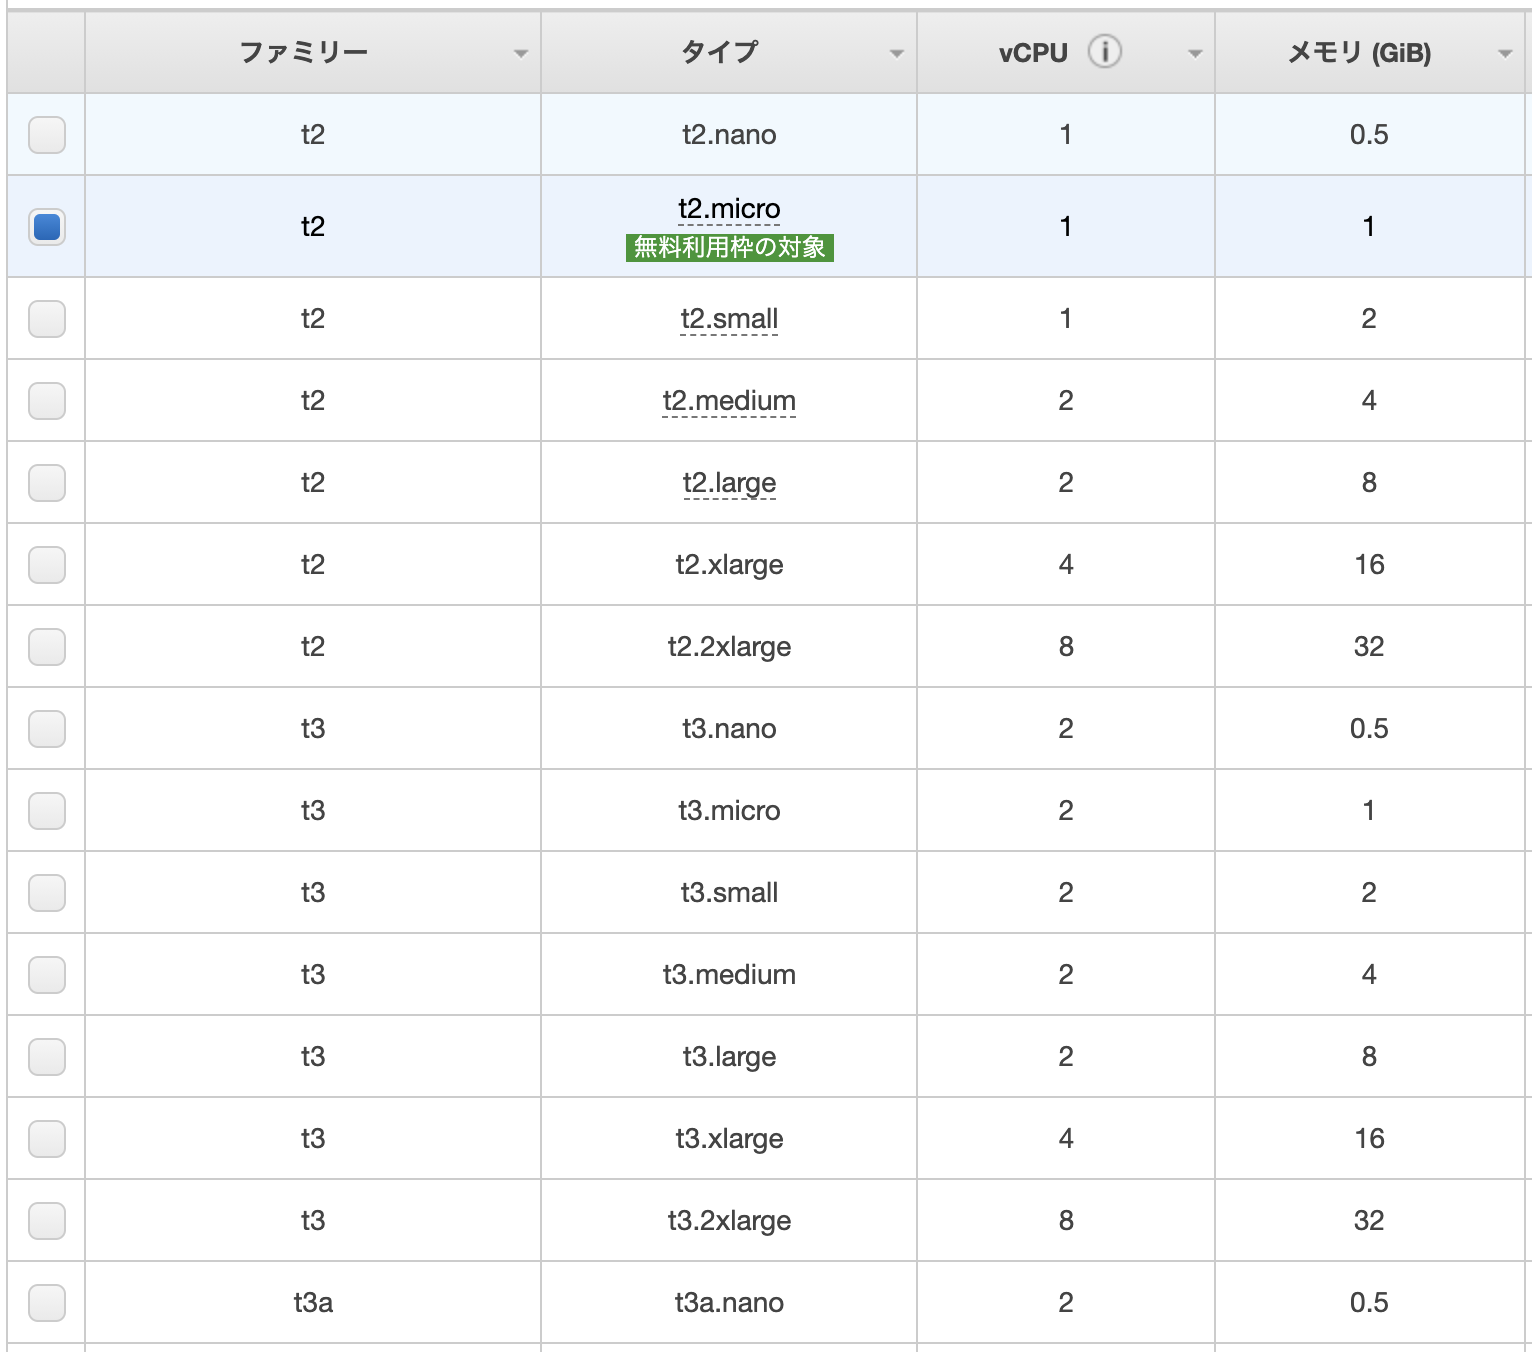Click vCPU value 4 in t2.xlarge row

pos(1066,565)
